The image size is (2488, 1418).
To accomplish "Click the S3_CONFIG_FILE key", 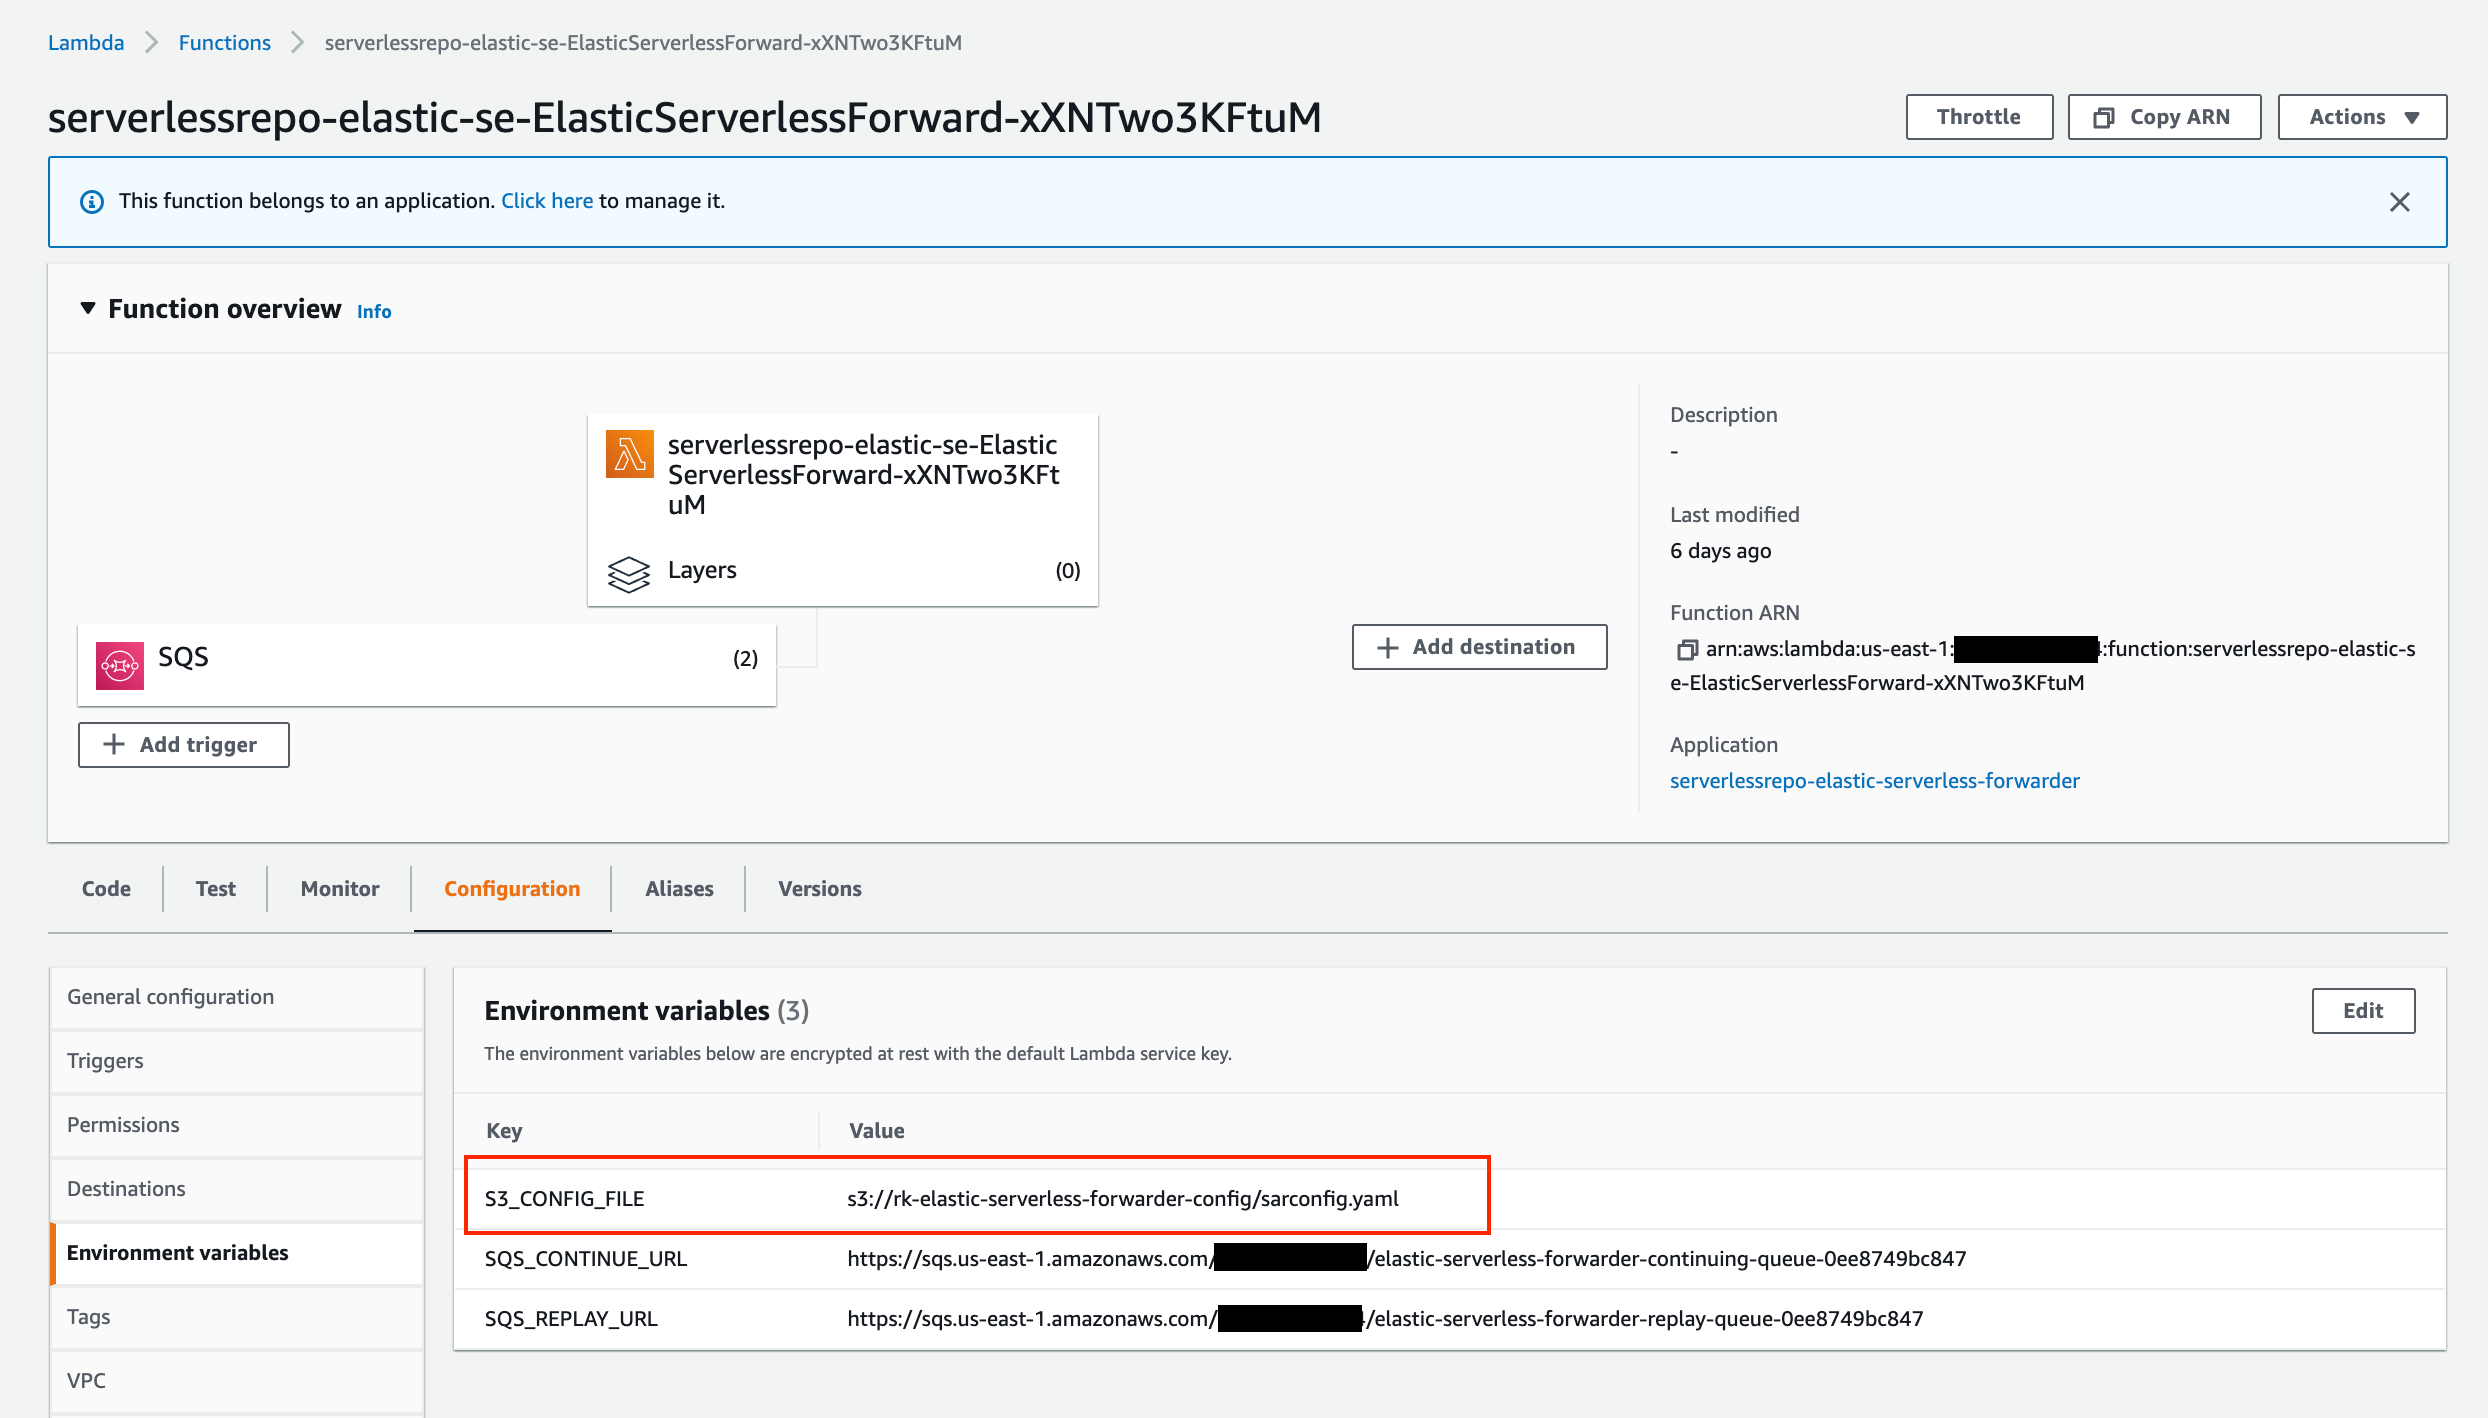I will coord(565,1199).
